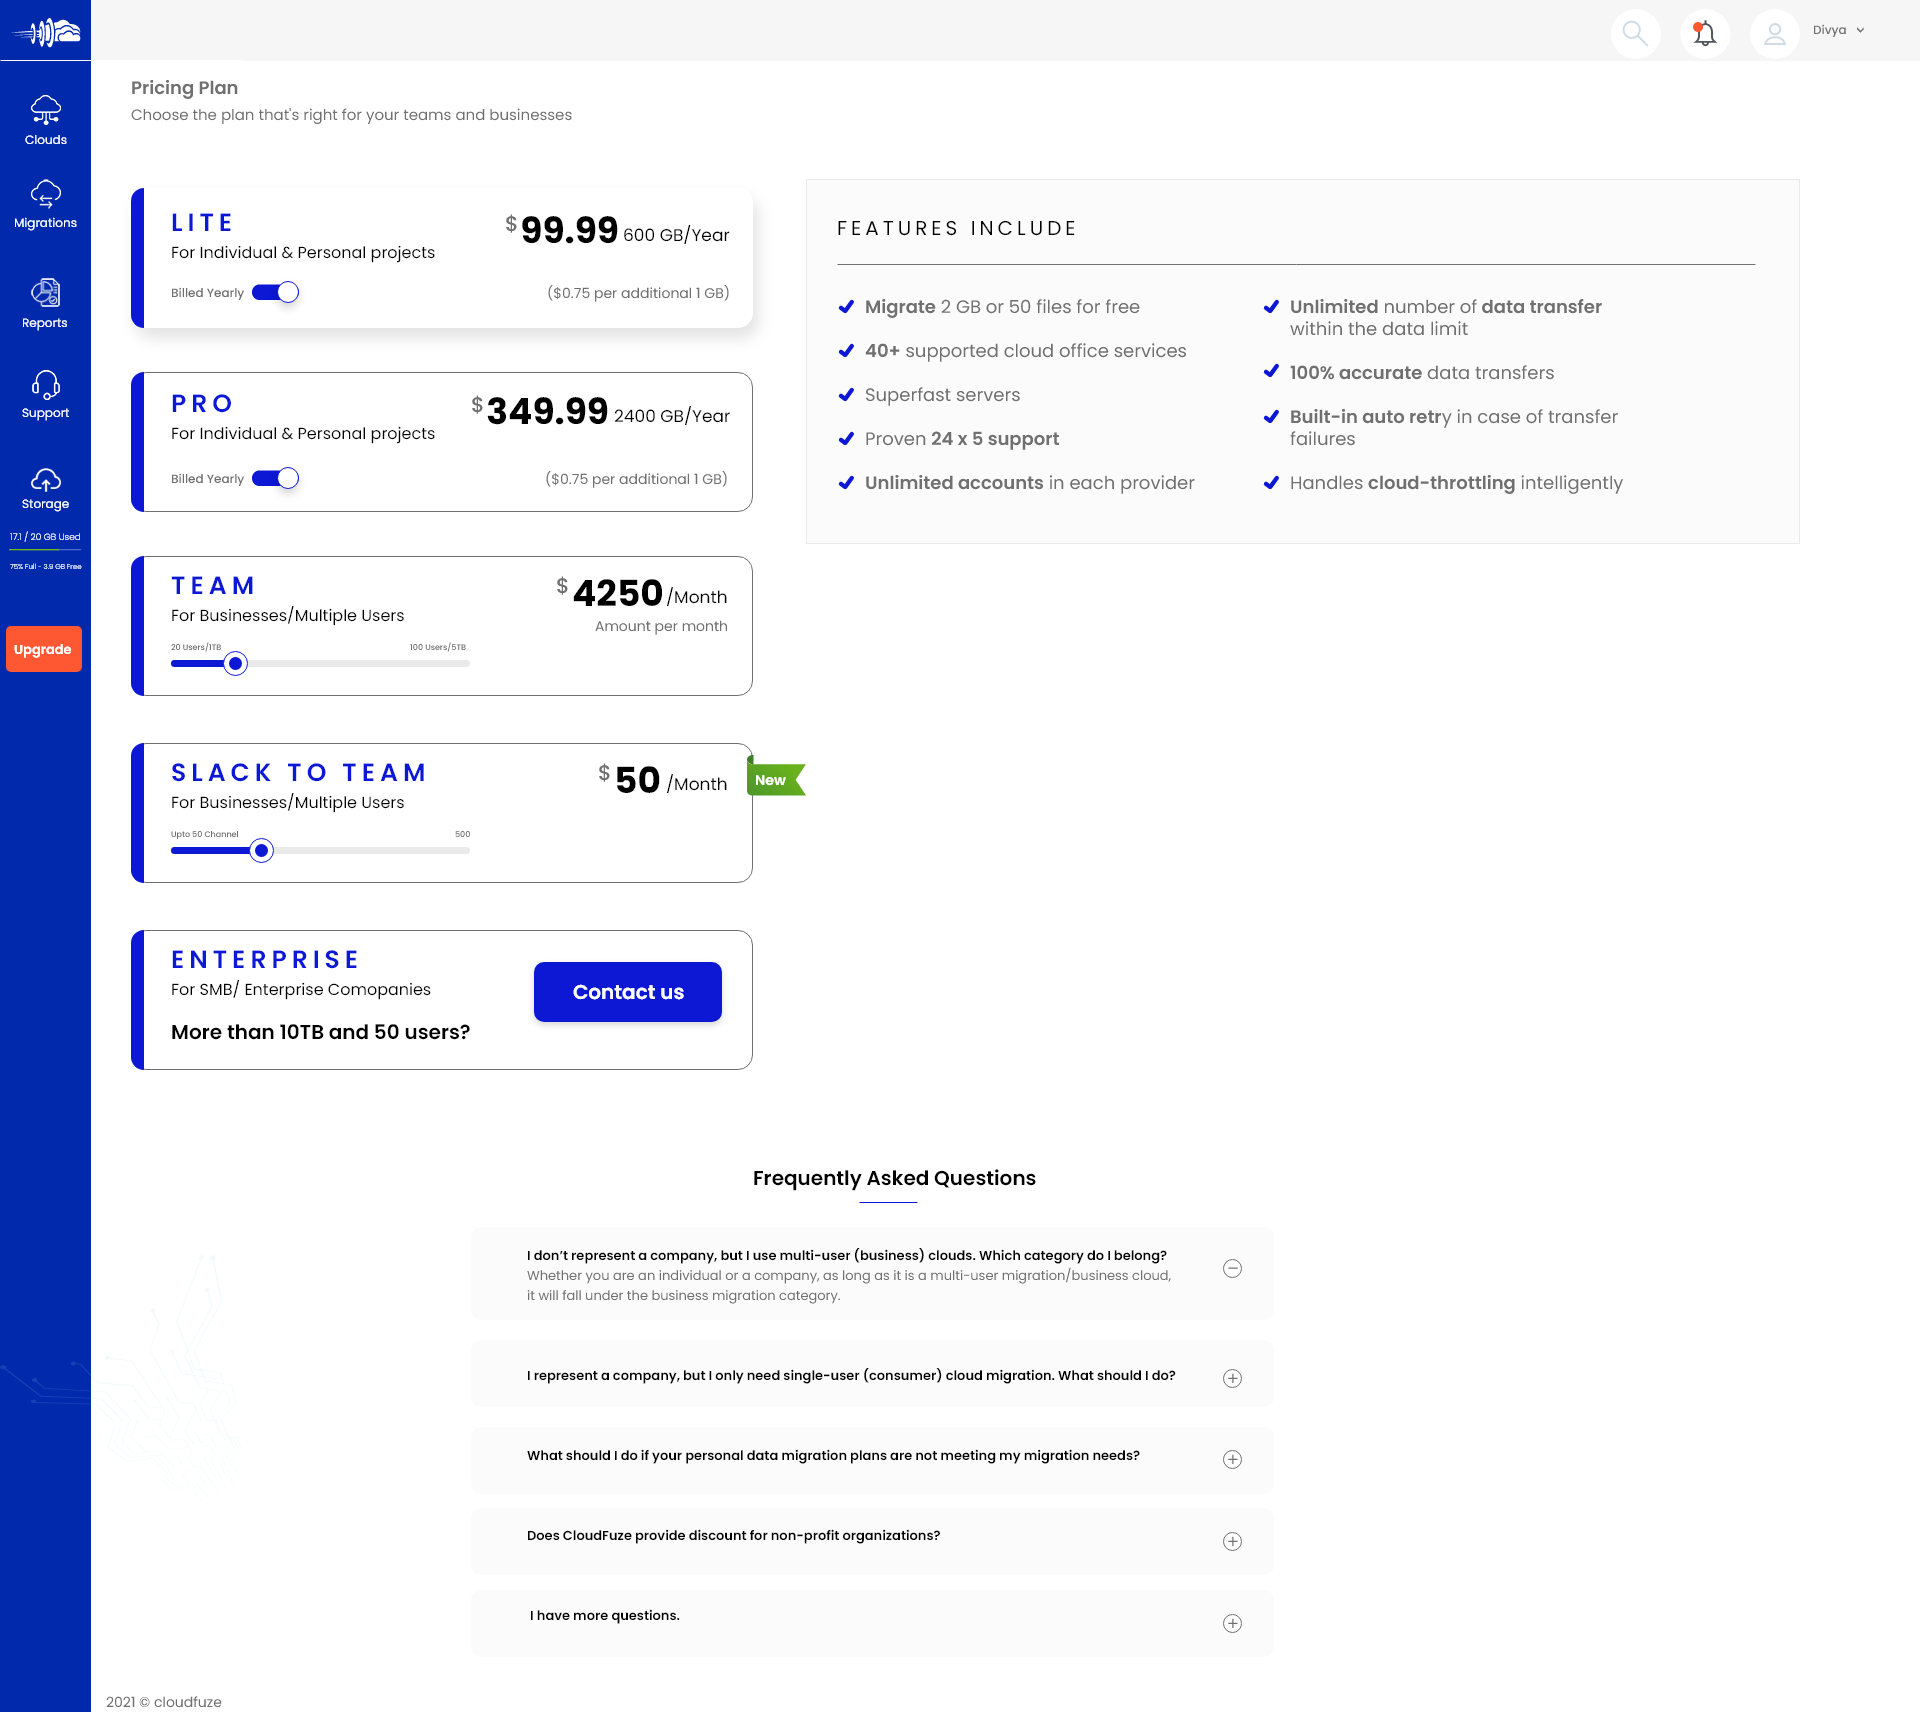
Task: Open the Reports sidebar icon
Action: pos(45,293)
